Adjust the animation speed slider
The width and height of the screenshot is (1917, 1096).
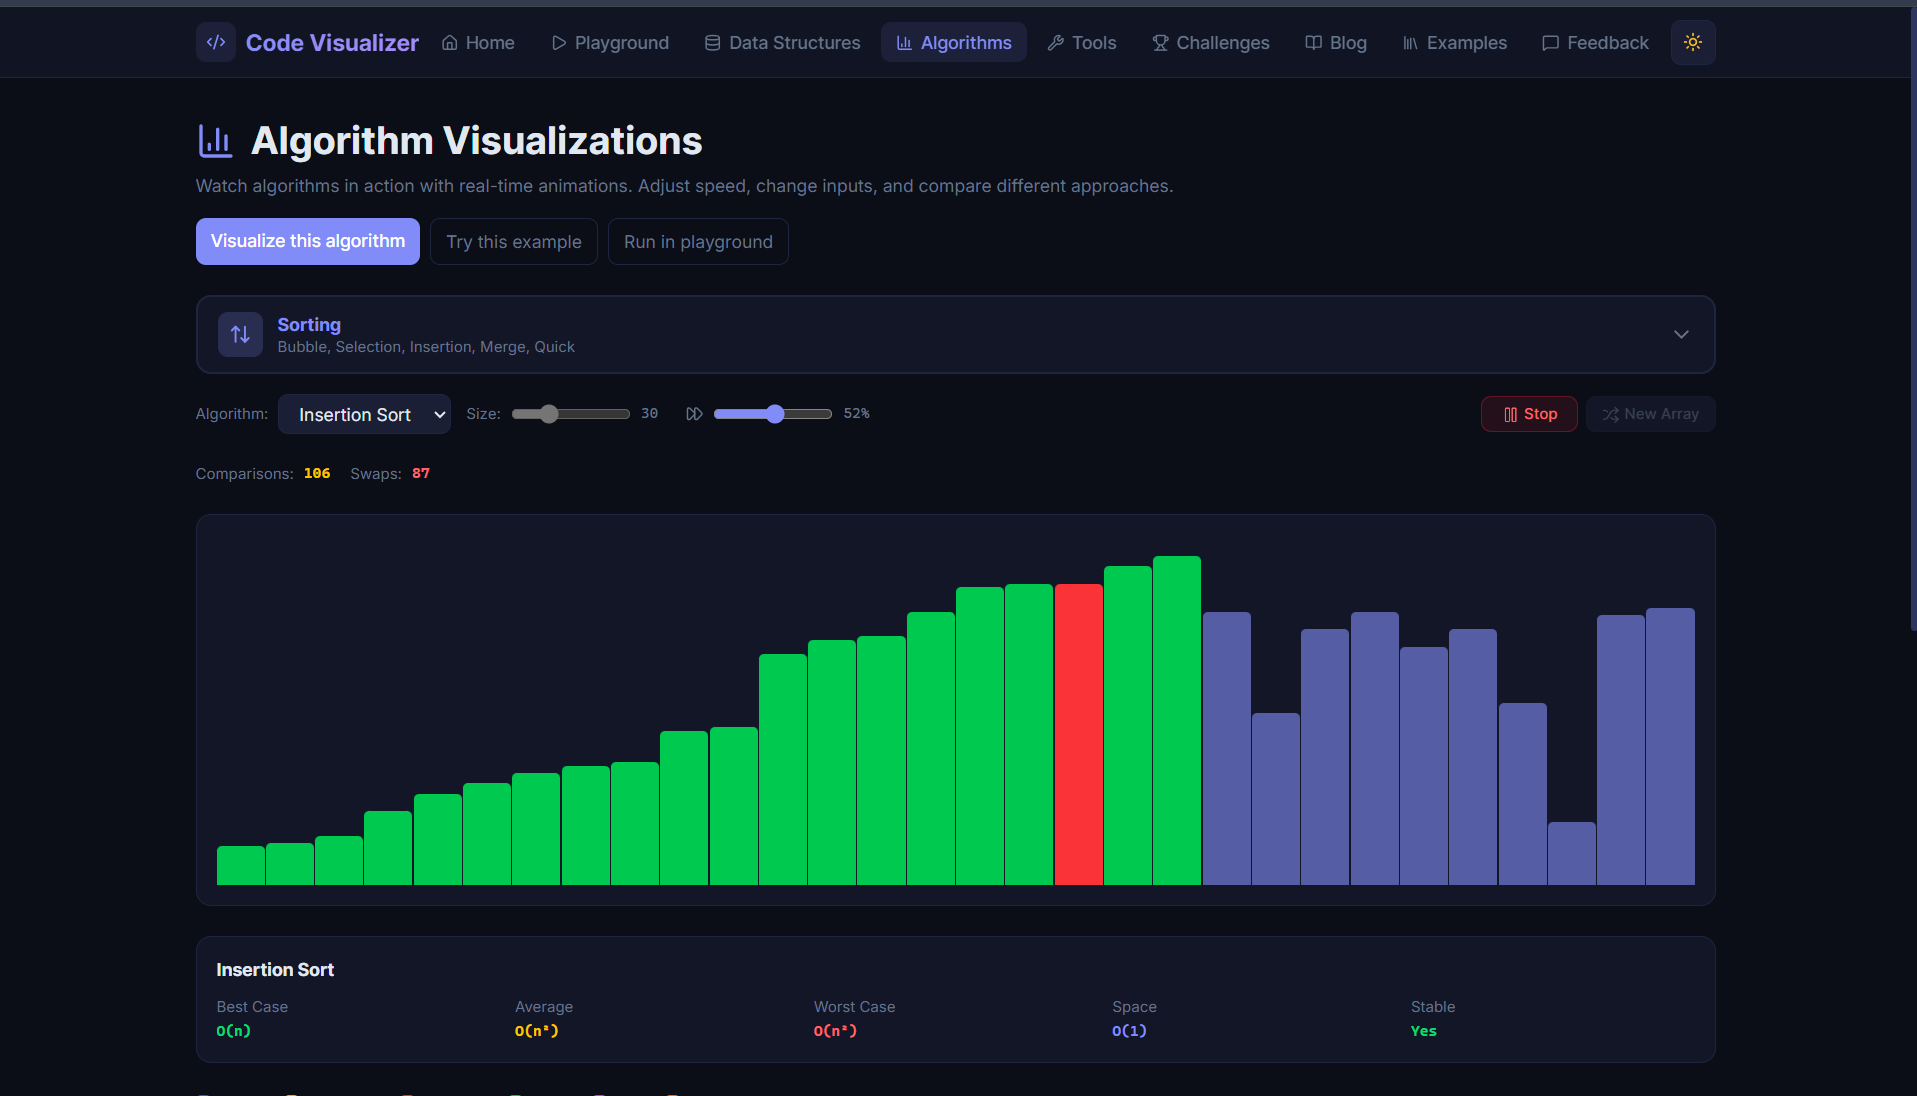click(x=773, y=414)
